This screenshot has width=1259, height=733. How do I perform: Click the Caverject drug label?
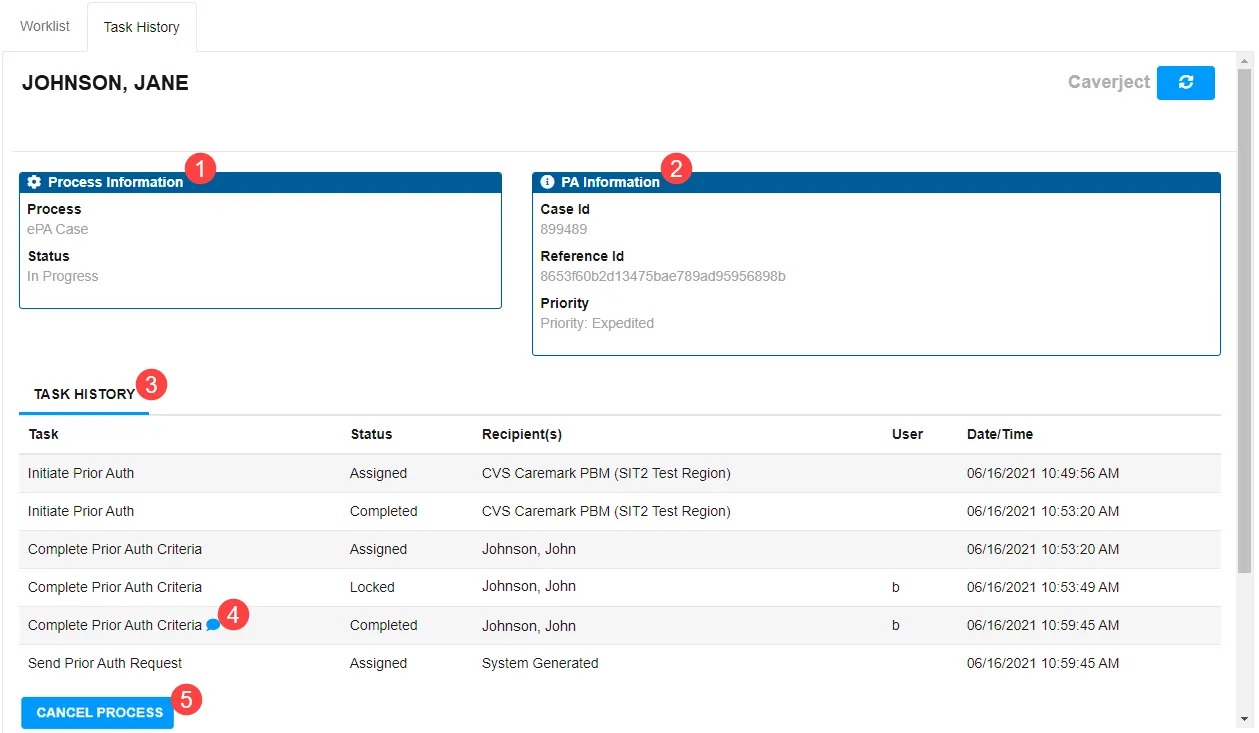point(1109,82)
